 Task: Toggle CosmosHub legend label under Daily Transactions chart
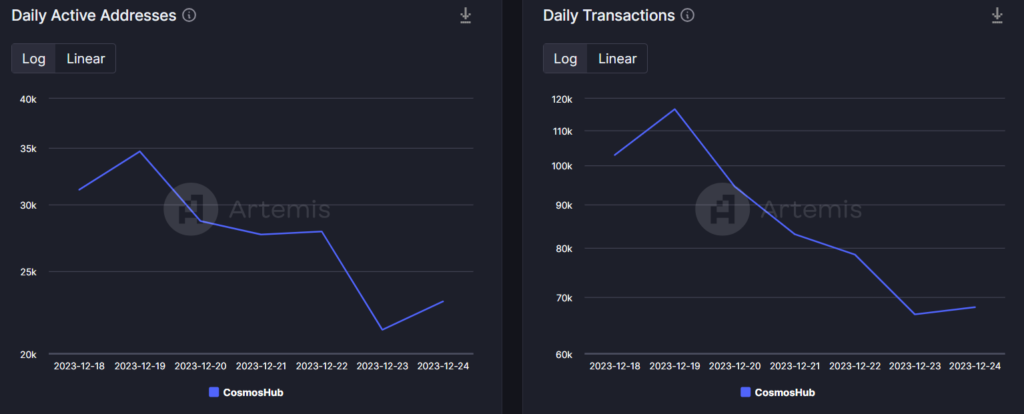point(786,393)
